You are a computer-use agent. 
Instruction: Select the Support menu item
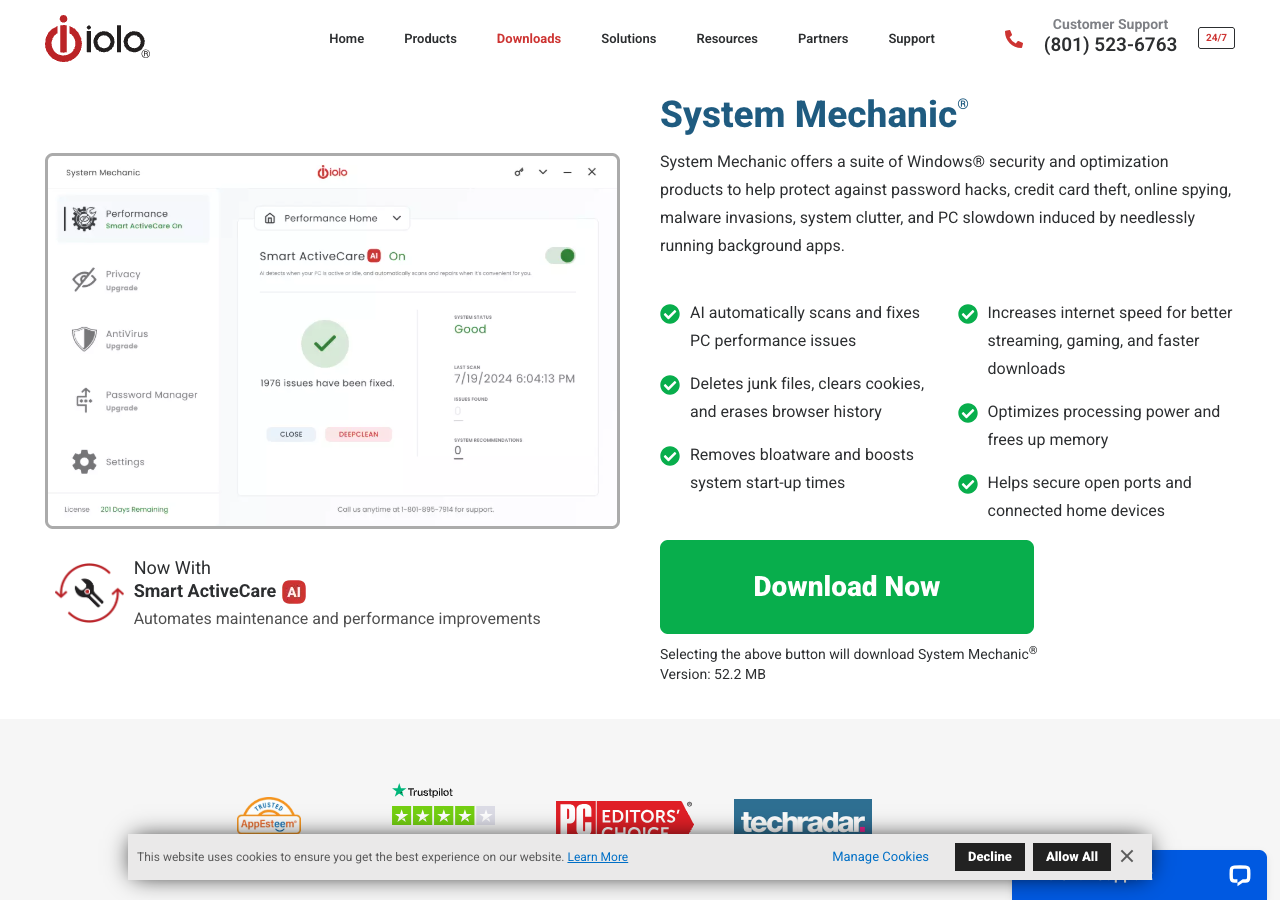click(x=911, y=38)
